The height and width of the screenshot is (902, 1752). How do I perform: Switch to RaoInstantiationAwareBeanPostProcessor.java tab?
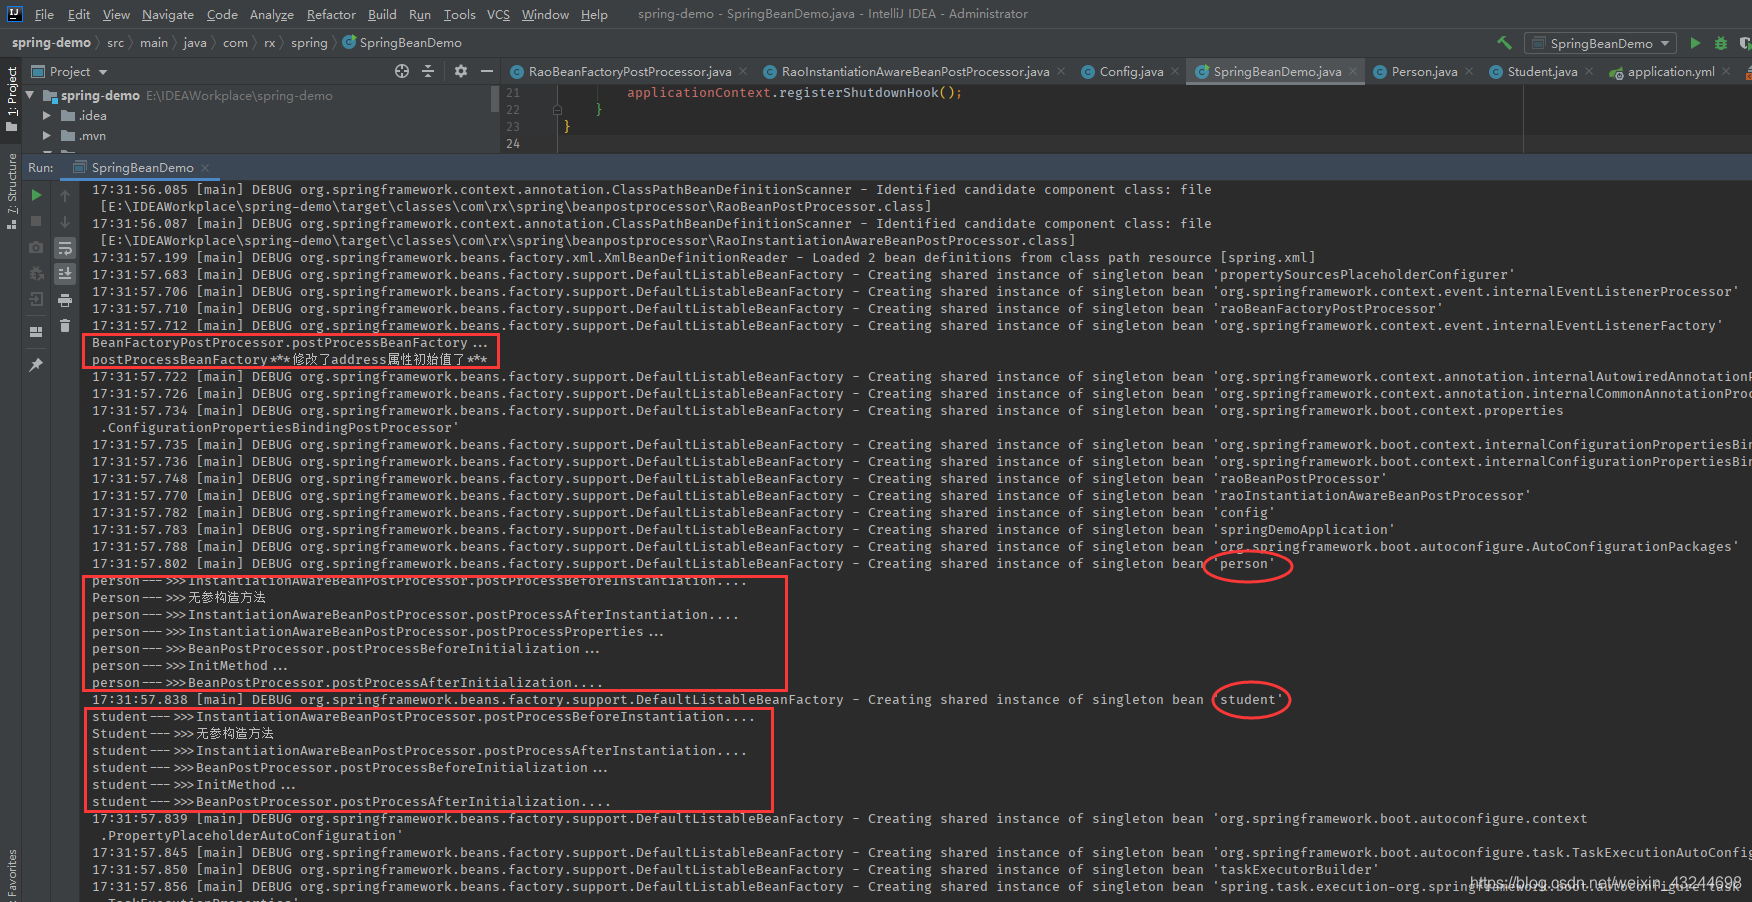point(915,71)
